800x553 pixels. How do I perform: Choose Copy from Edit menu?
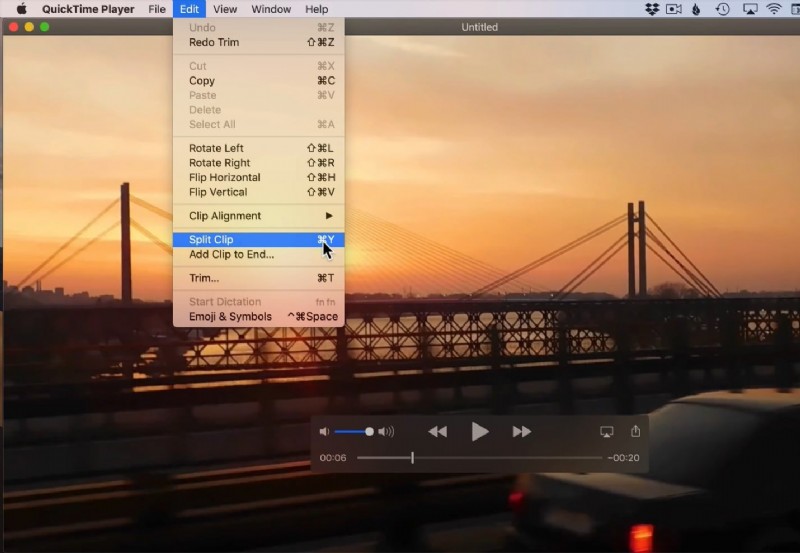pos(259,81)
